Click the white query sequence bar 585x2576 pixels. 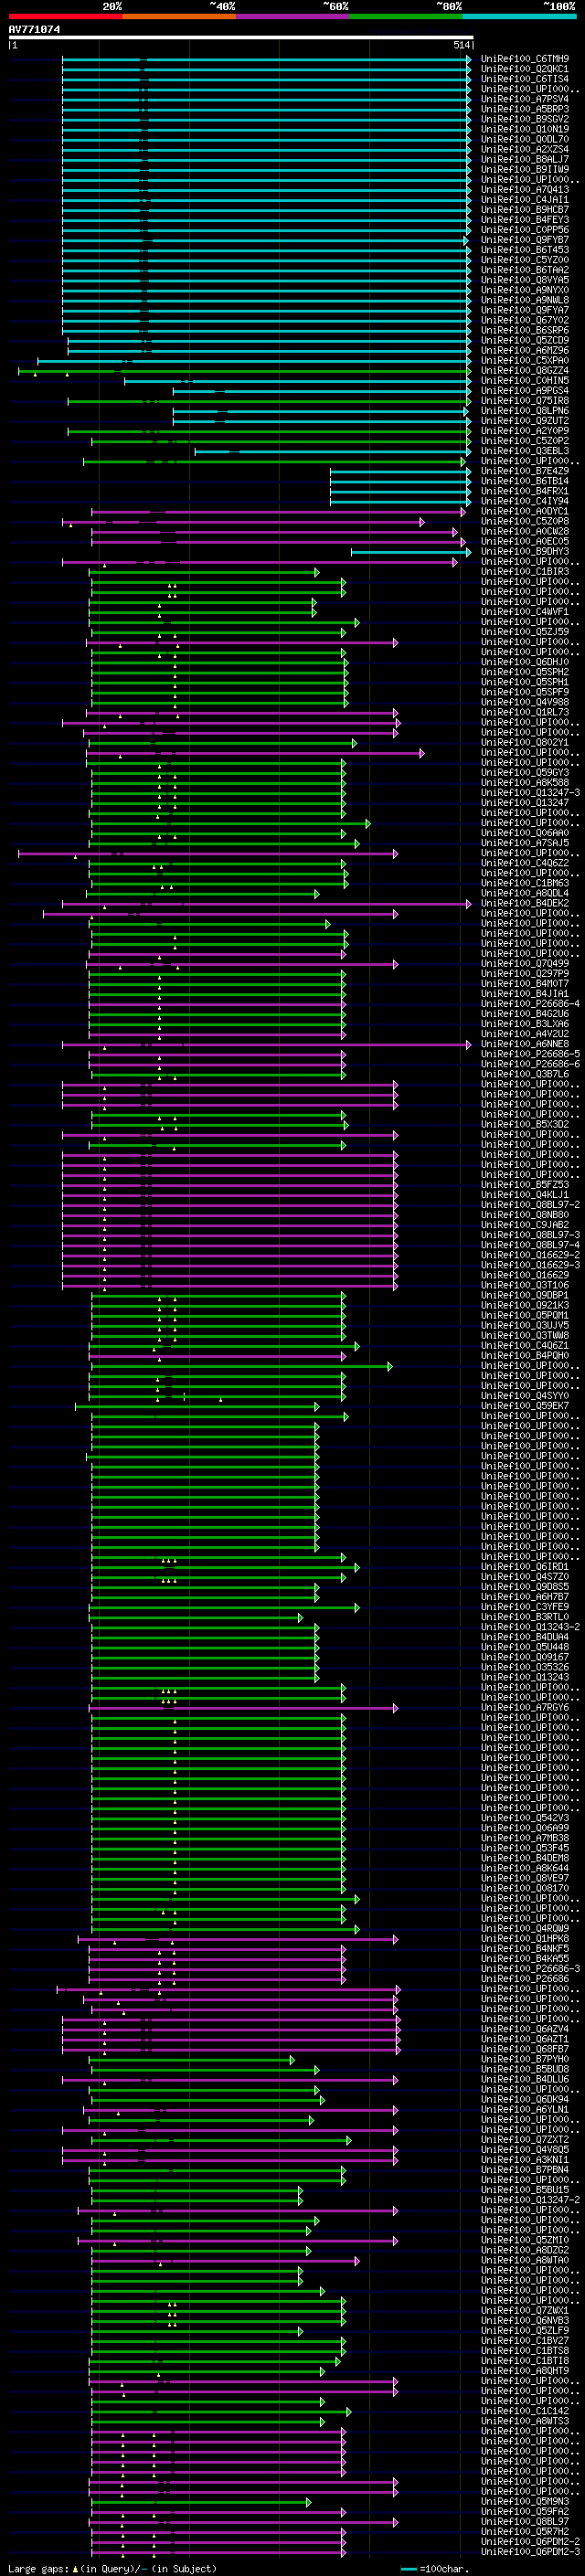[x=241, y=38]
